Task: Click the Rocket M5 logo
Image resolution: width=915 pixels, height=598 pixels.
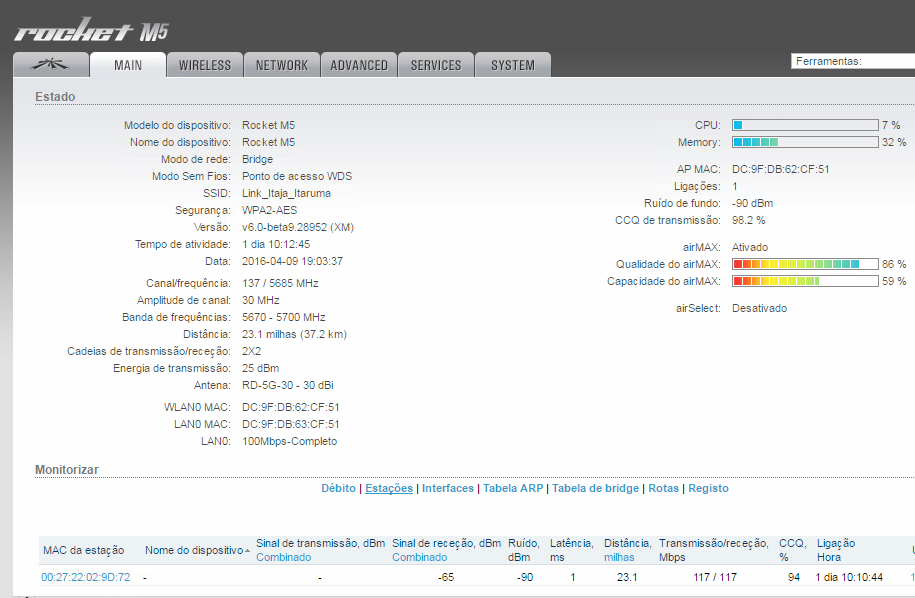Action: [x=91, y=30]
